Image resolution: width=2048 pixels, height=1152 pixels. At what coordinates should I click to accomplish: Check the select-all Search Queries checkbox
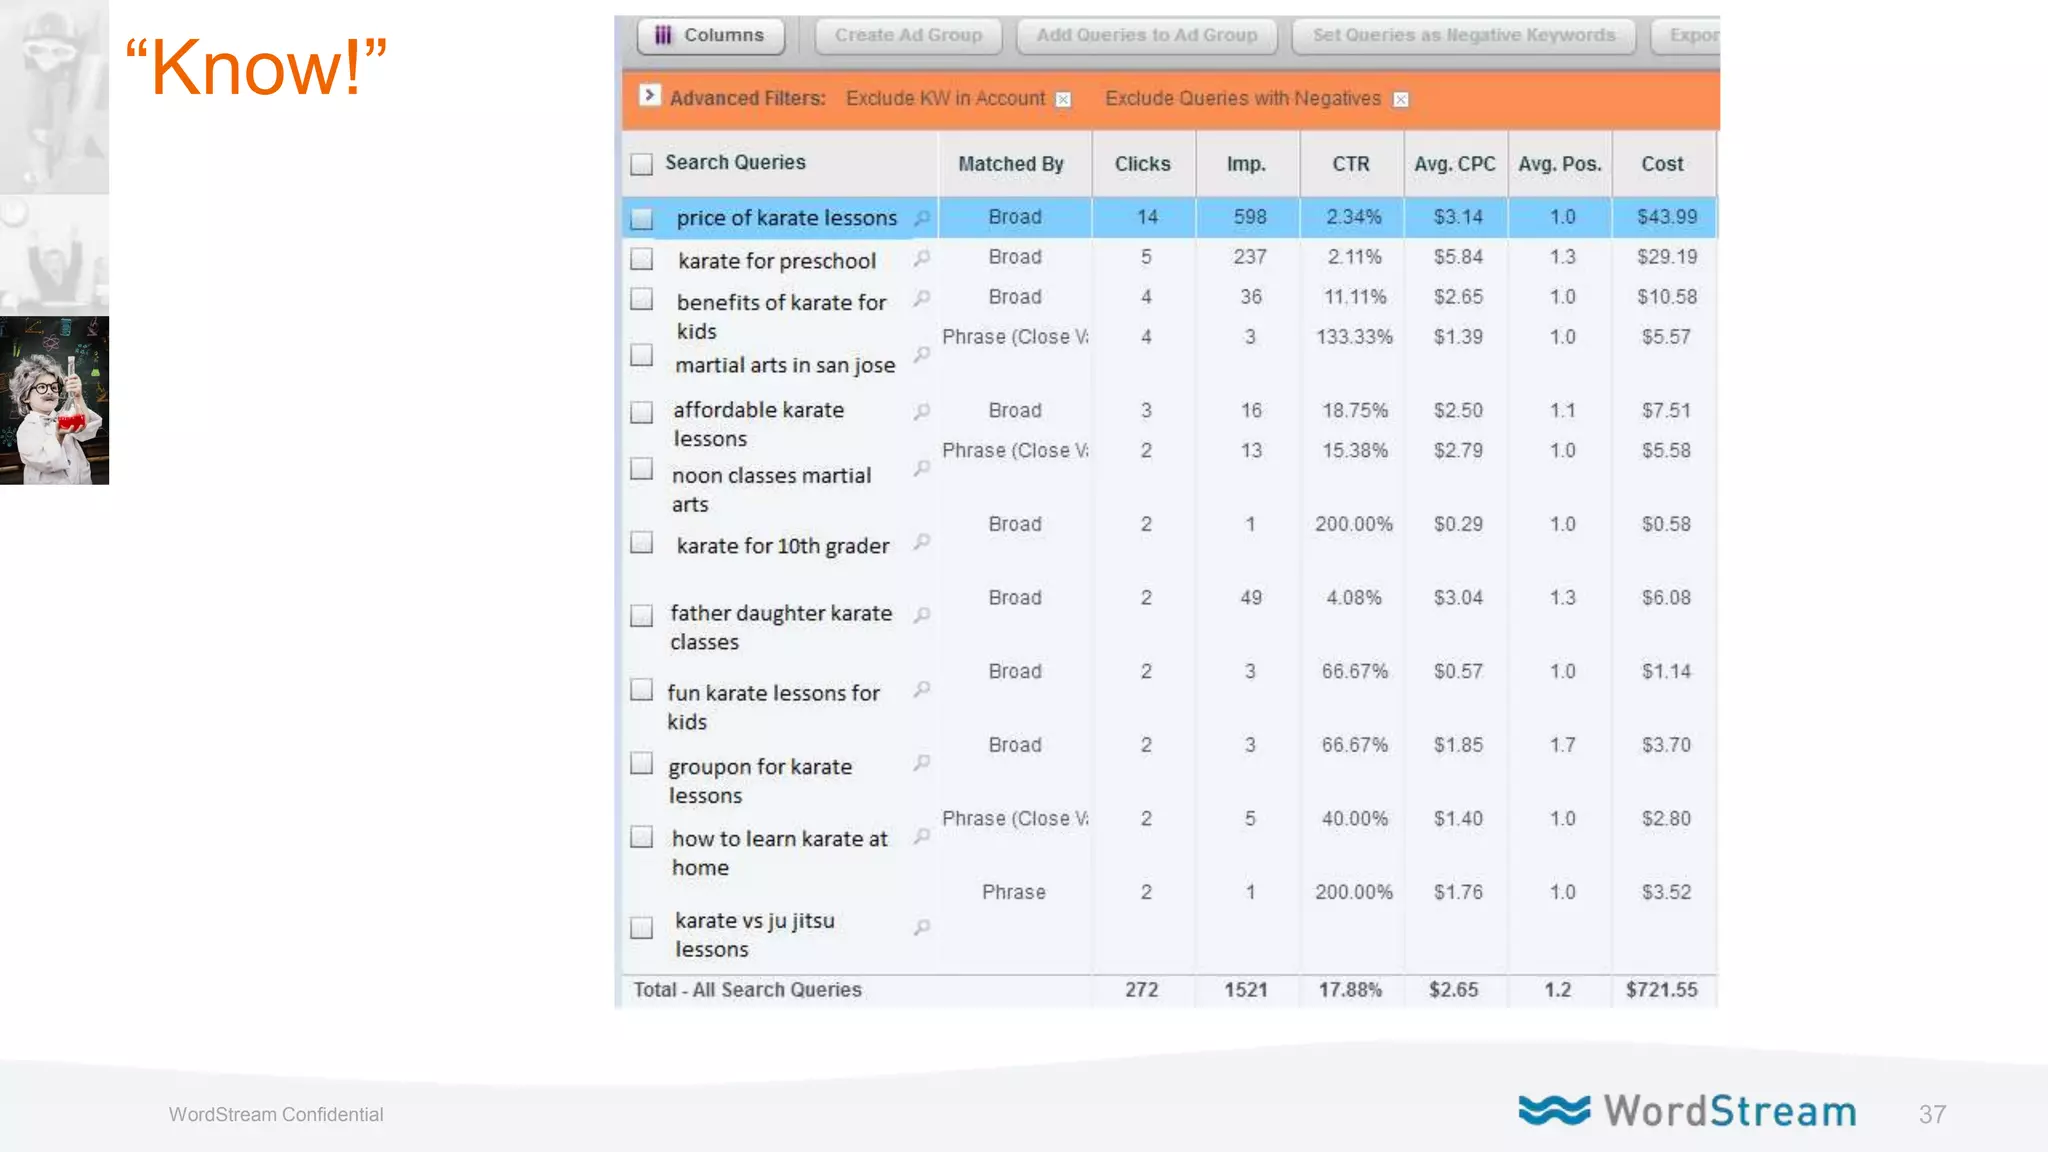click(x=642, y=164)
